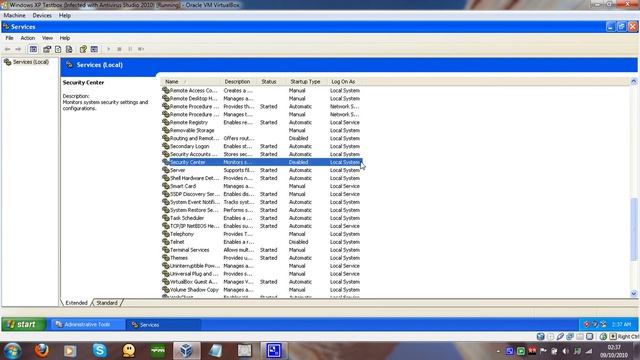The image size is (640, 360).
Task: Switch to the Standard tab
Action: click(x=107, y=303)
